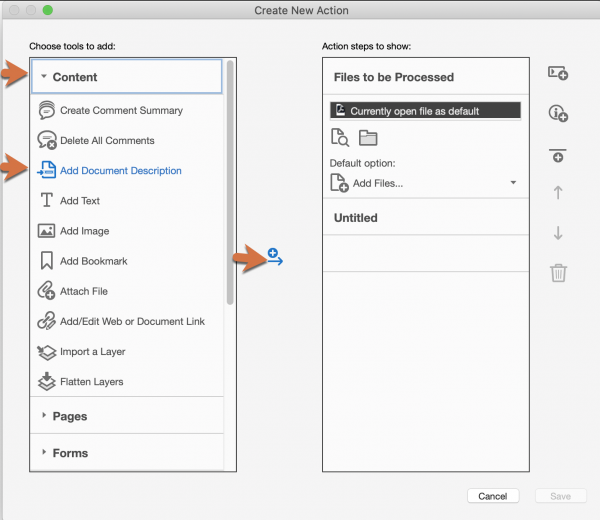The image size is (600, 520).
Task: Click the PDF icon in Currently open file row
Action: pos(341,110)
